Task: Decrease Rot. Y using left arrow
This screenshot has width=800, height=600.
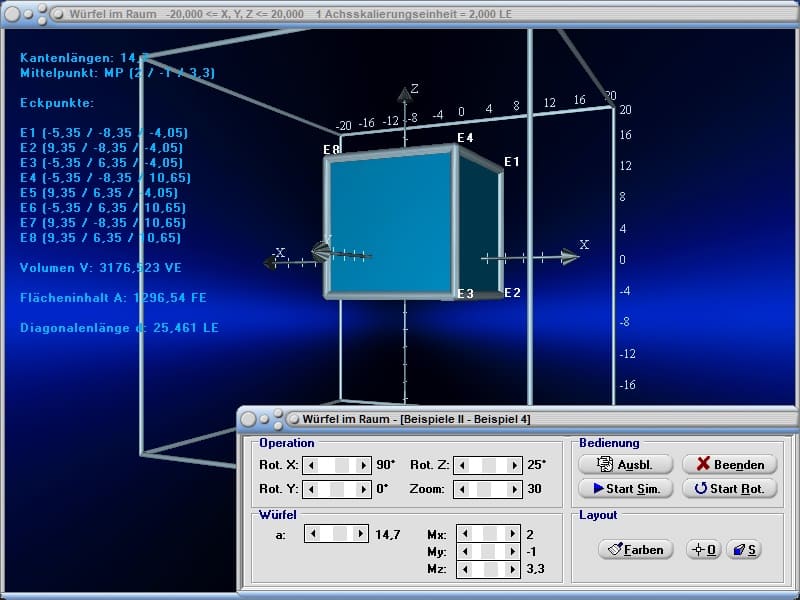Action: 310,489
